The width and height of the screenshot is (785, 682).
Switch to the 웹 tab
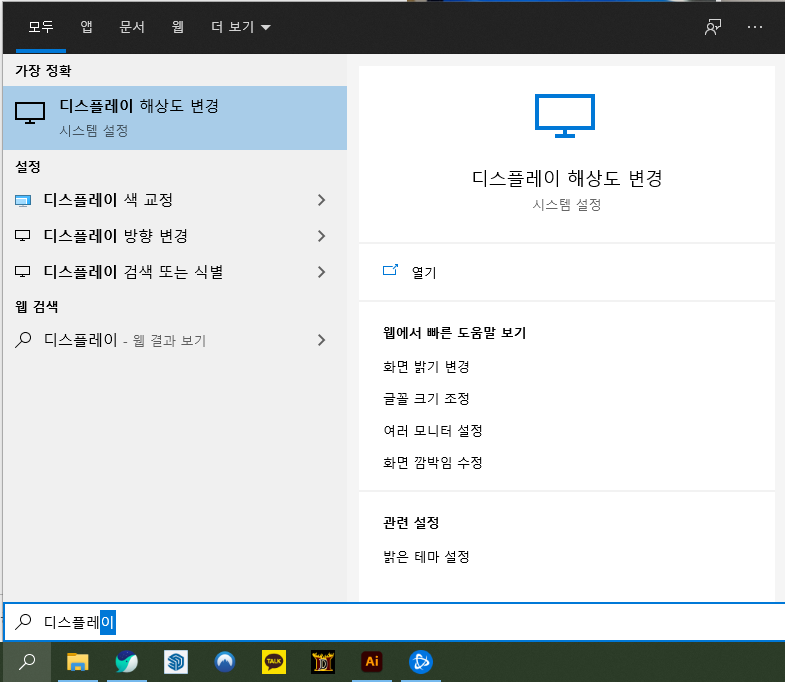pos(178,27)
